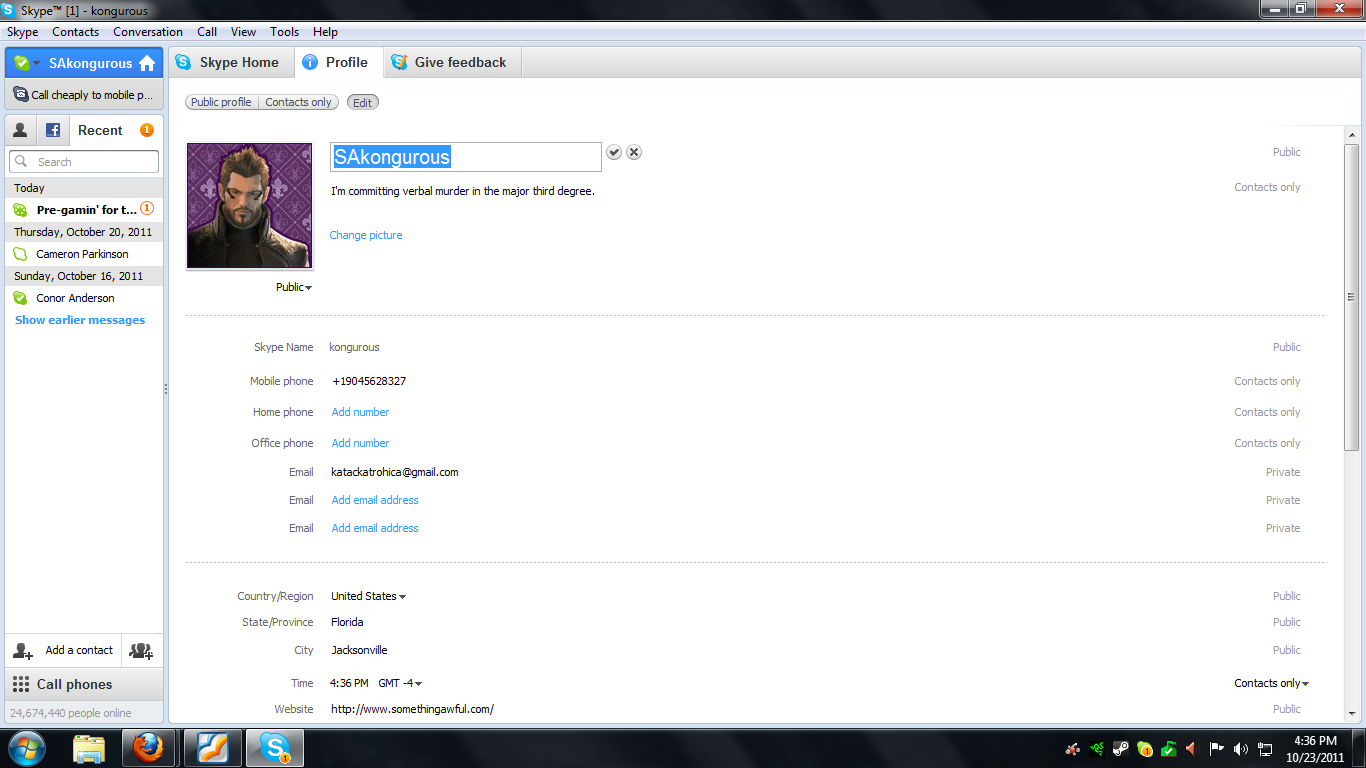The width and height of the screenshot is (1366, 768).
Task: Open the Tools menu
Action: coord(285,32)
